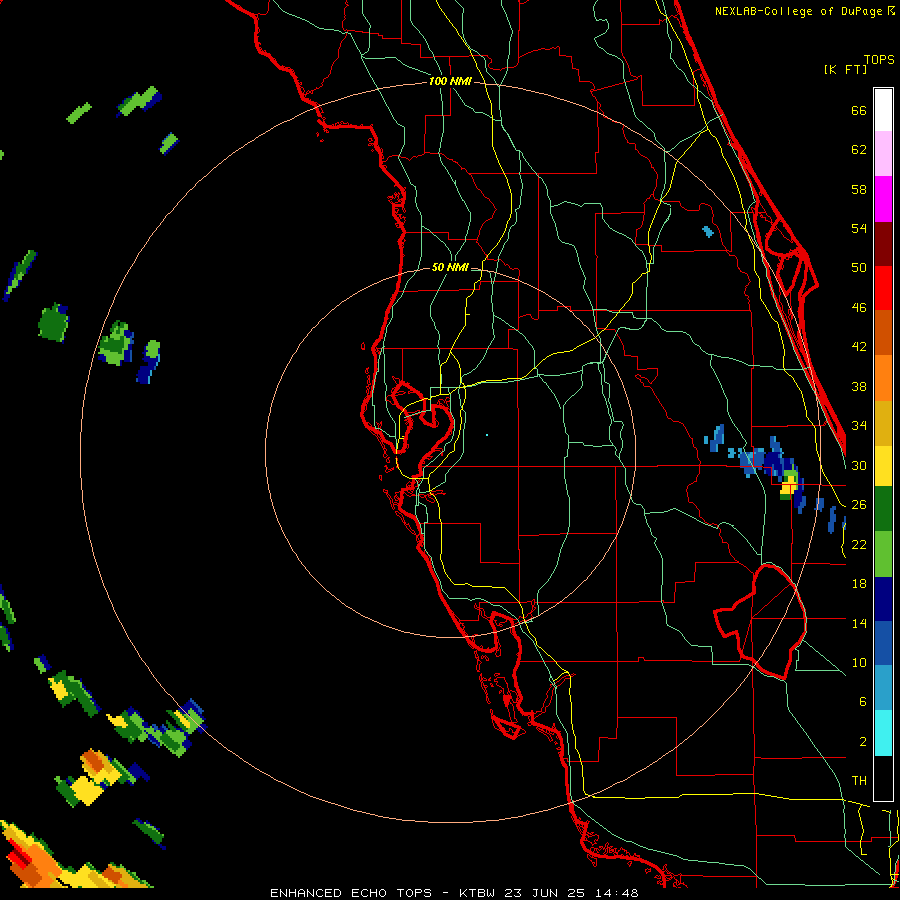Screen dimensions: 900x900
Task: Click the 100 NMI range ring label
Action: [450, 82]
